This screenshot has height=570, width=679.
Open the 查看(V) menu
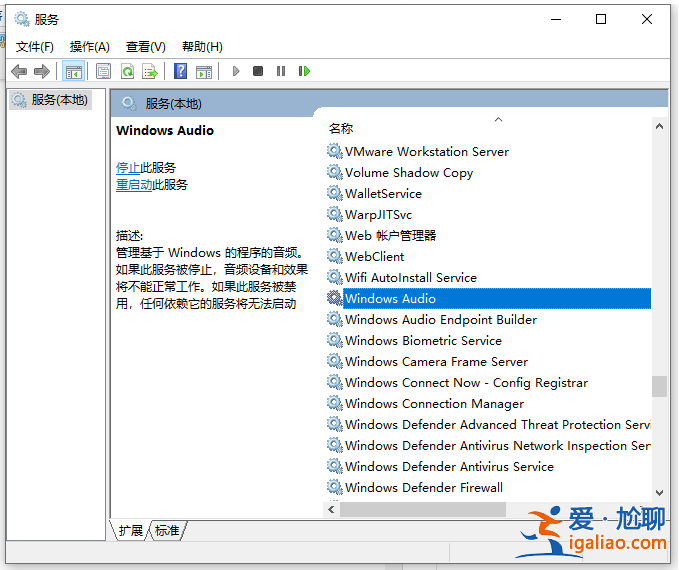pyautogui.click(x=146, y=46)
